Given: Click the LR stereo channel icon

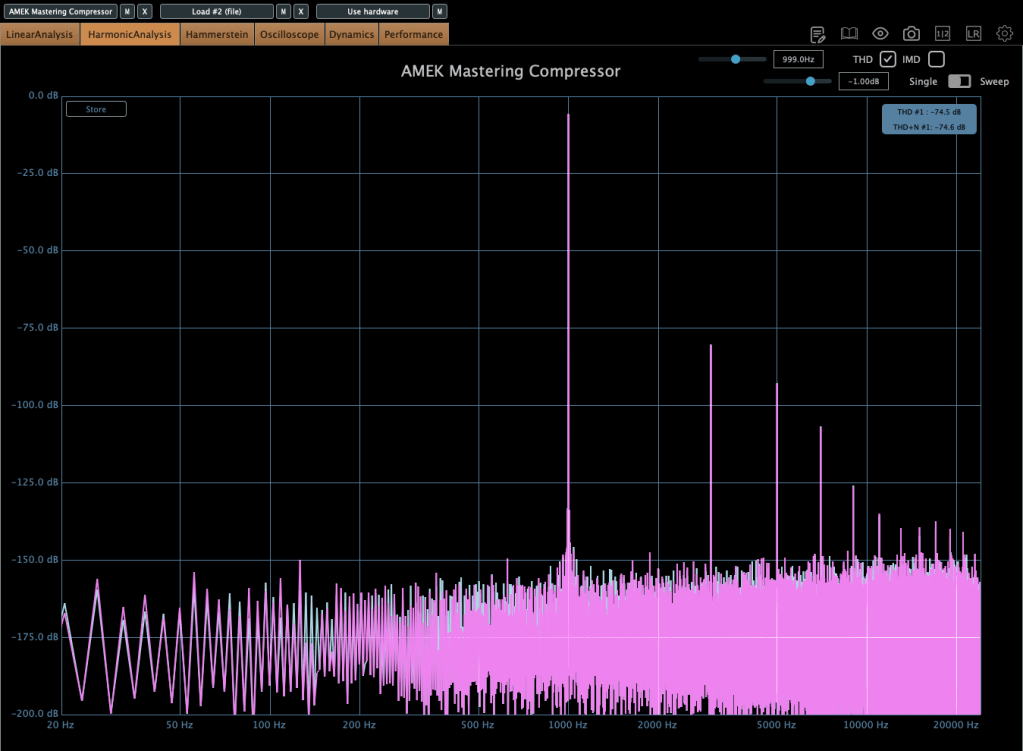Looking at the screenshot, I should [x=973, y=34].
